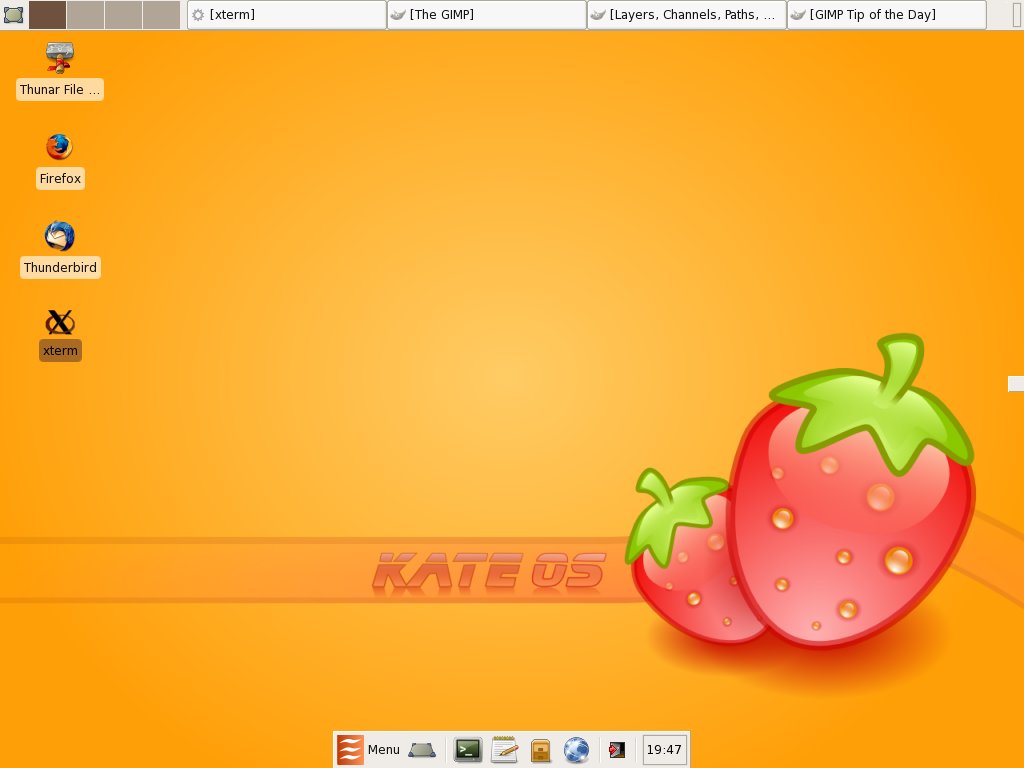Switch to [The GIMP] taskbar window

tap(487, 14)
